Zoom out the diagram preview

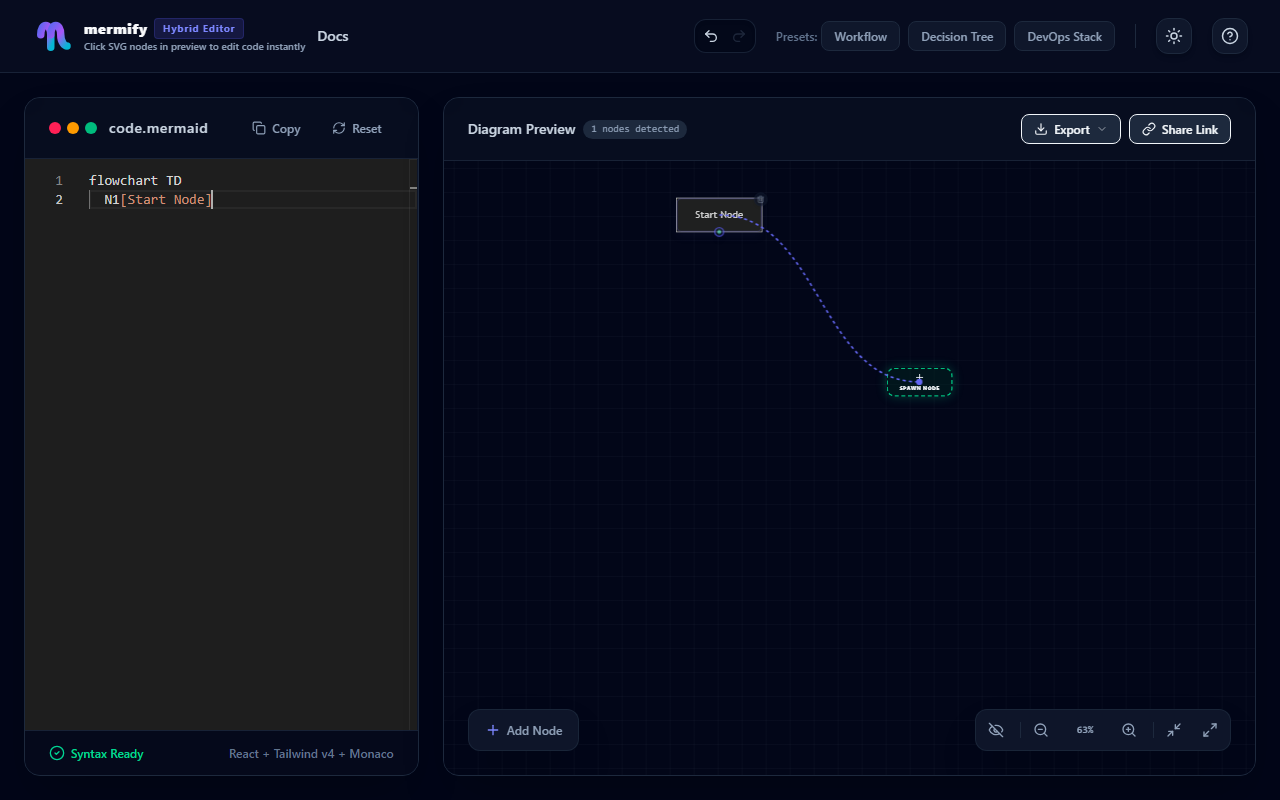1041,730
